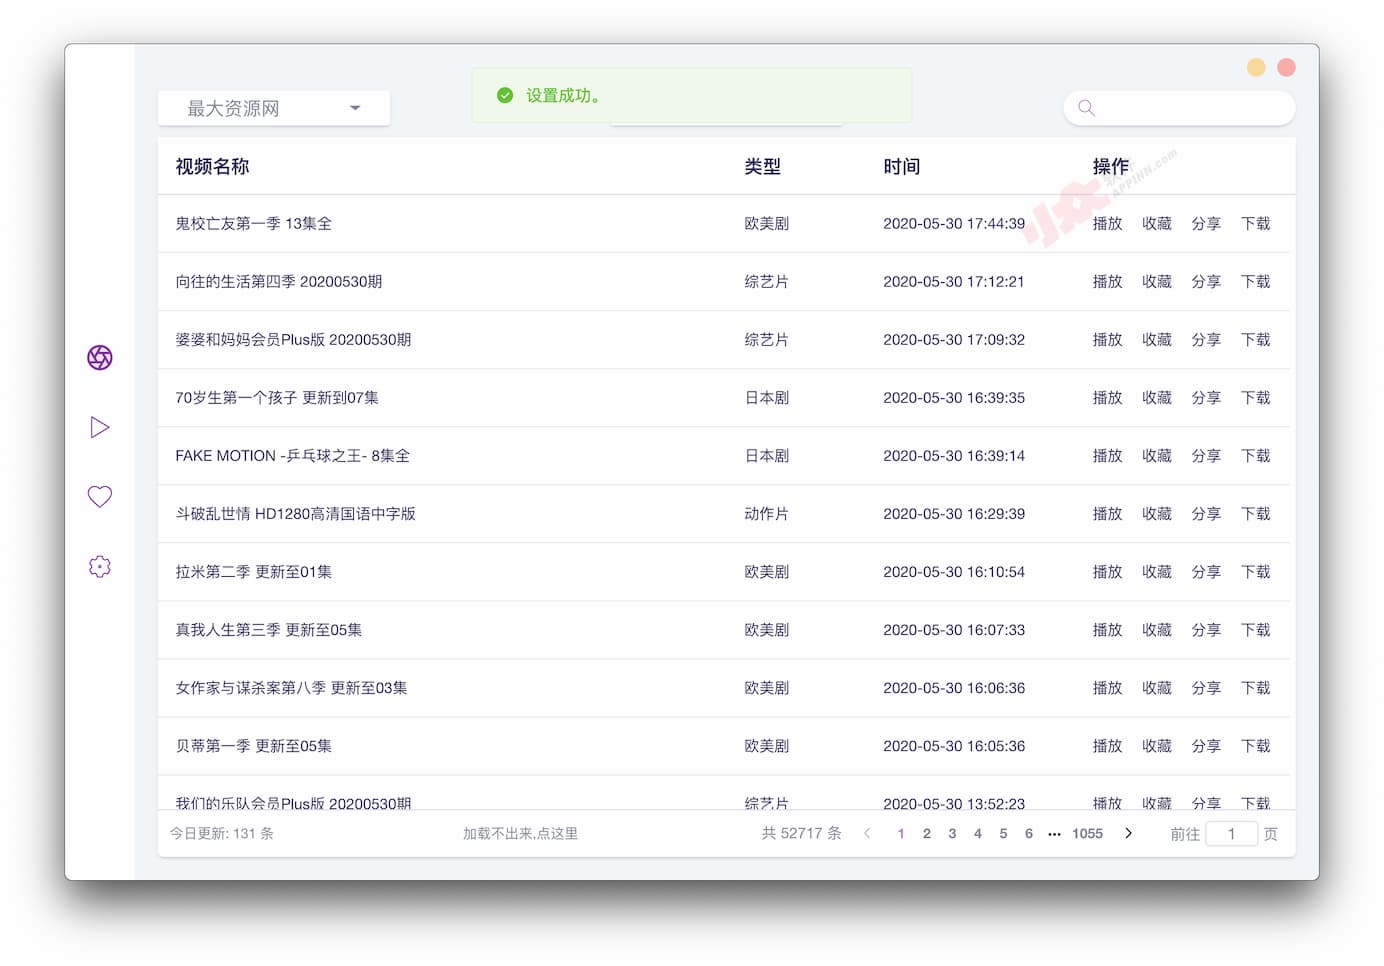The width and height of the screenshot is (1384, 966).
Task: Download 70岁生第一个孩子
Action: [x=1256, y=398]
